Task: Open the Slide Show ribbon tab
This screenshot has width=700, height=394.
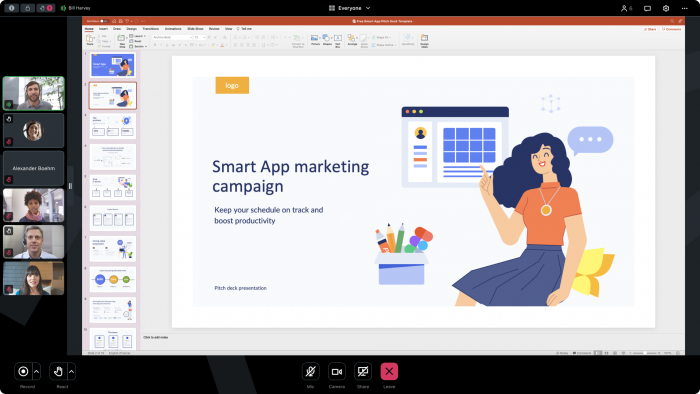Action: coord(195,29)
